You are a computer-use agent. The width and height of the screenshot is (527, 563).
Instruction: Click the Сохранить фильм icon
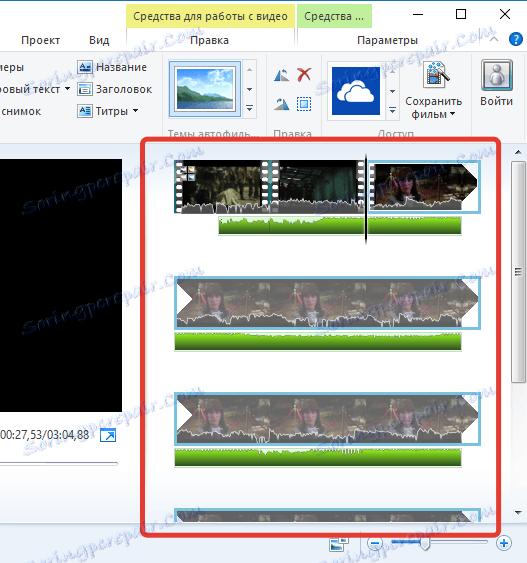click(436, 75)
